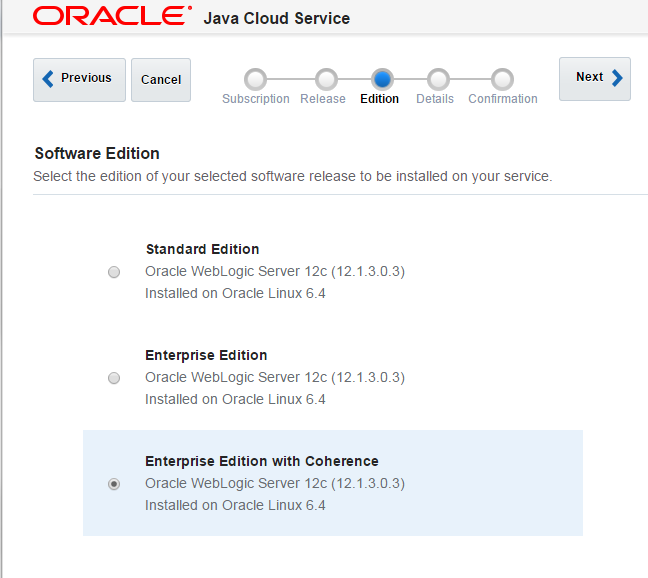648x578 pixels.
Task: Jump to the Subscription step circle
Action: coord(255,79)
